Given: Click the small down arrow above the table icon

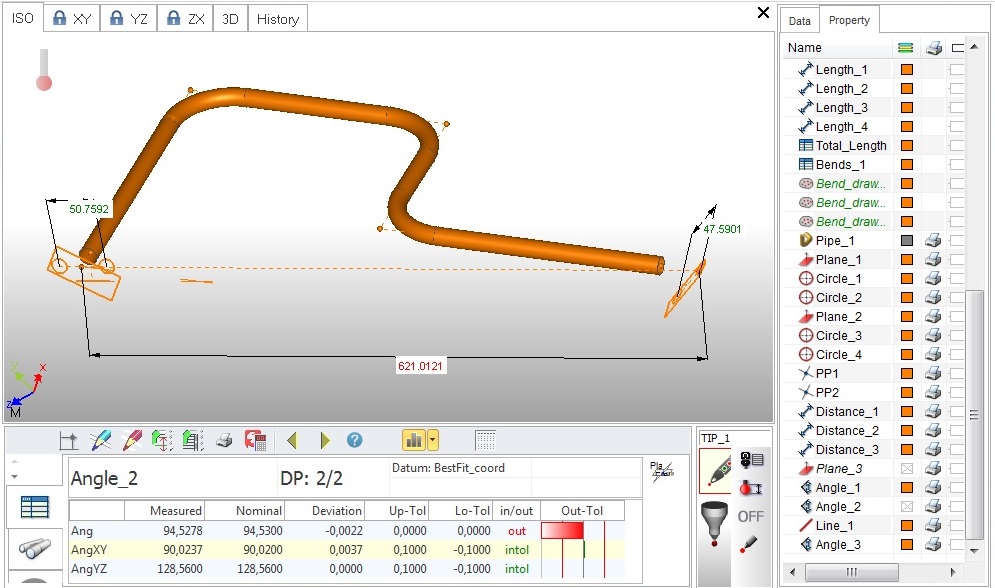Looking at the screenshot, I should tap(14, 475).
